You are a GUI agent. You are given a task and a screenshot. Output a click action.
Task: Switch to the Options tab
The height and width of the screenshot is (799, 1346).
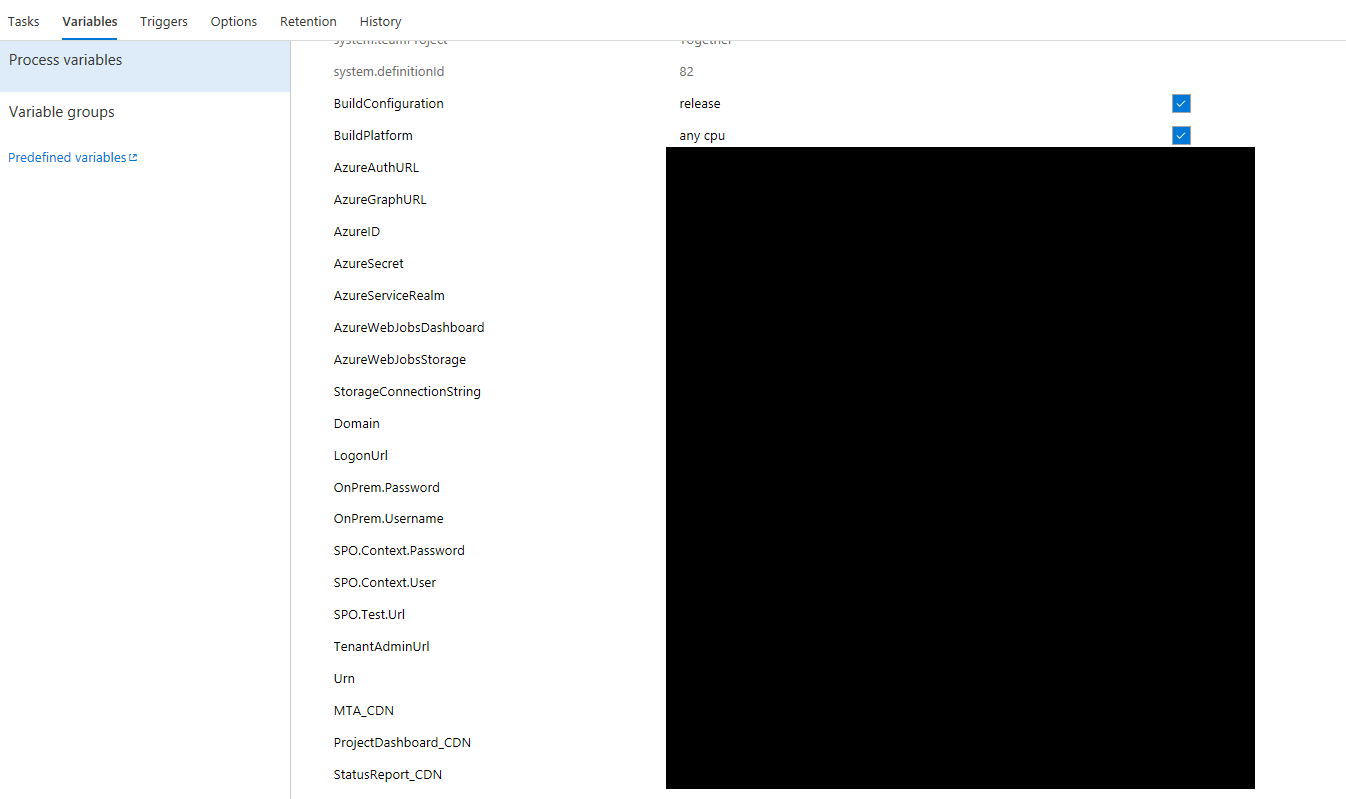233,21
